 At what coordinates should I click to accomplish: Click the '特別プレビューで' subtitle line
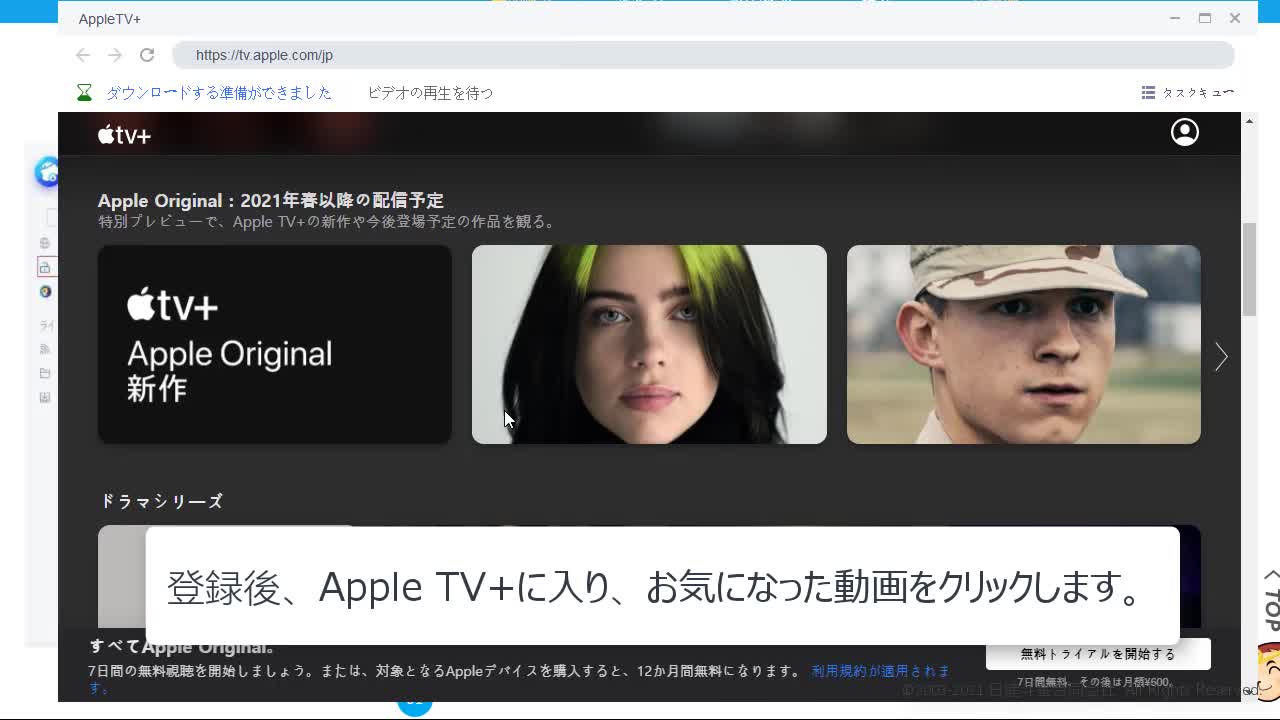pyautogui.click(x=328, y=222)
